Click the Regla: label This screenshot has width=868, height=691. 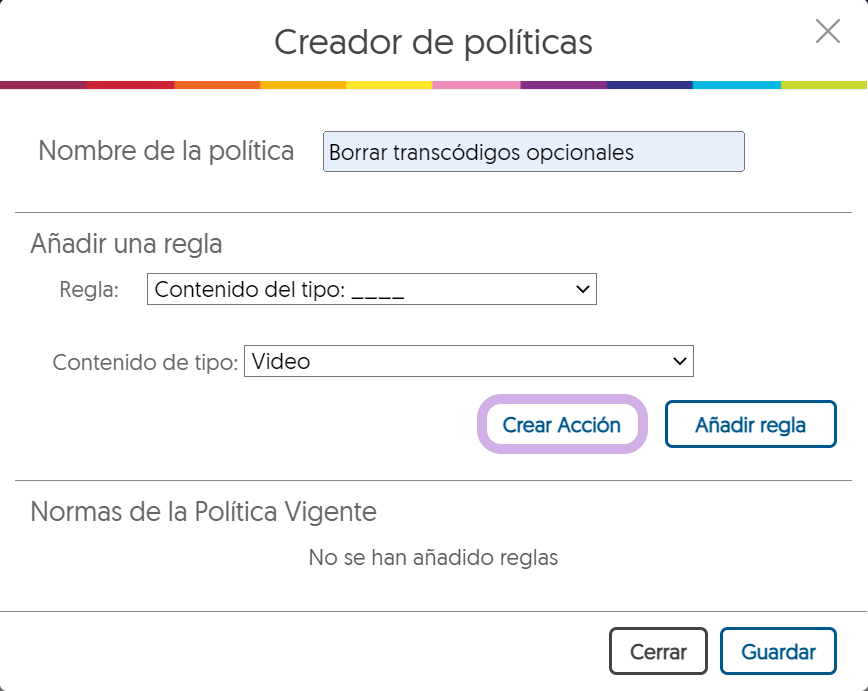tap(89, 290)
